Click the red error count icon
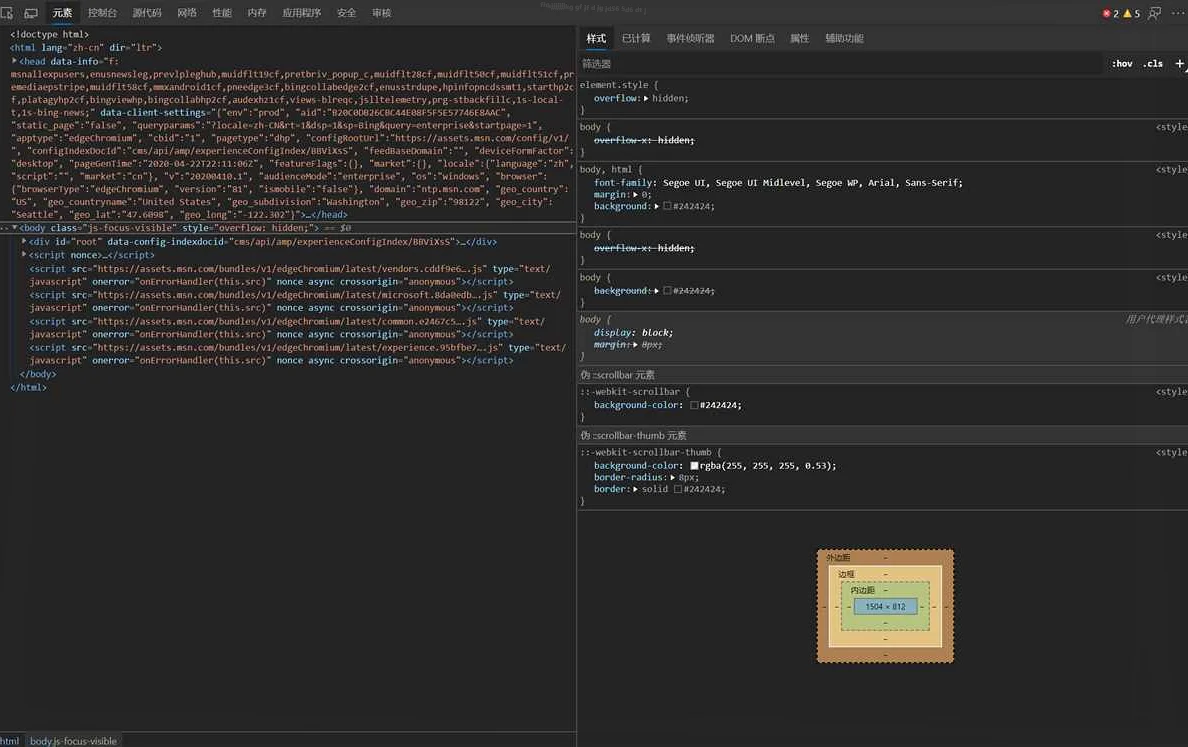1188x747 pixels. tap(1107, 14)
